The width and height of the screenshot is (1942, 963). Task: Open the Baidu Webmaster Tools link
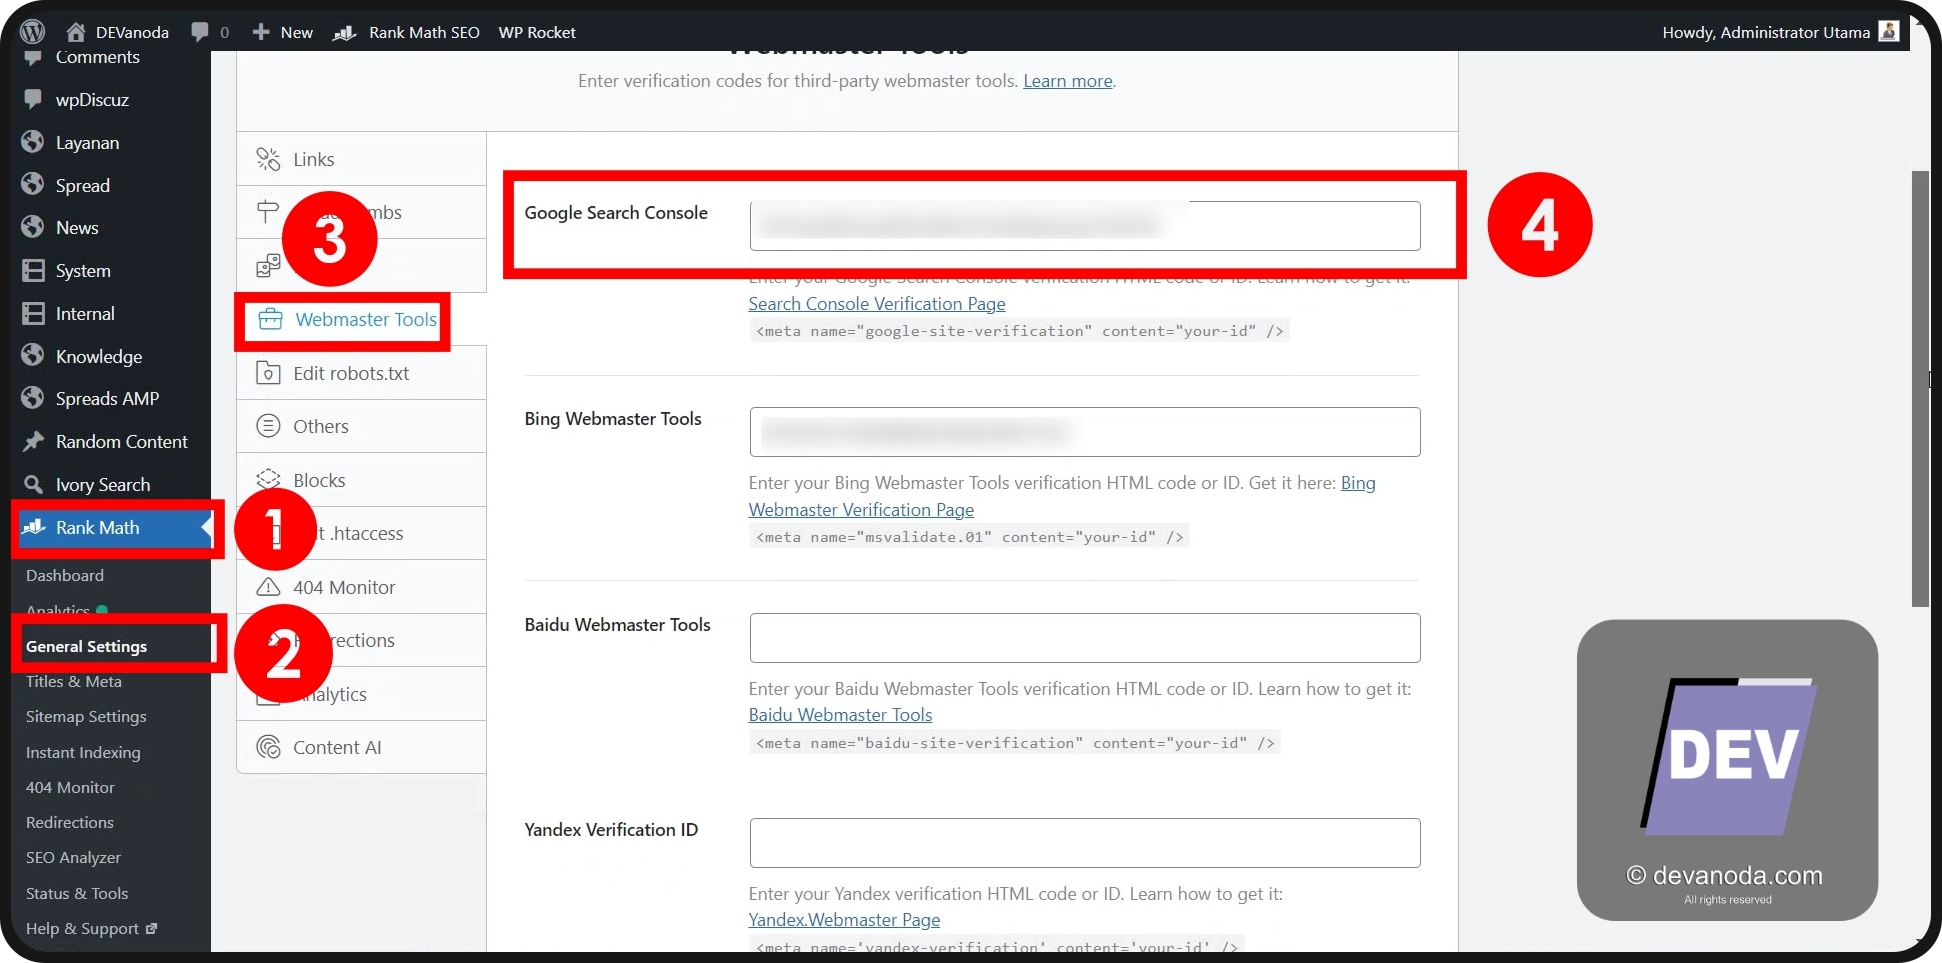pyautogui.click(x=840, y=715)
